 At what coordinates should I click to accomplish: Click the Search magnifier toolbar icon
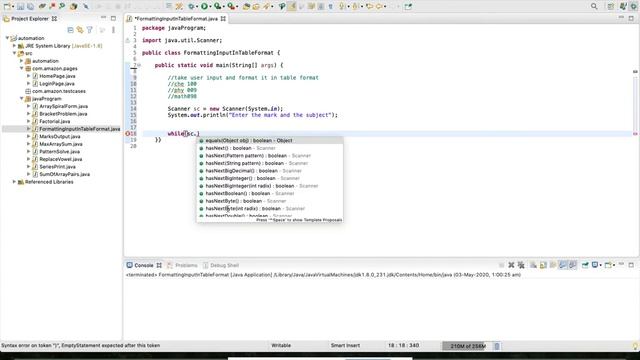(266, 6)
